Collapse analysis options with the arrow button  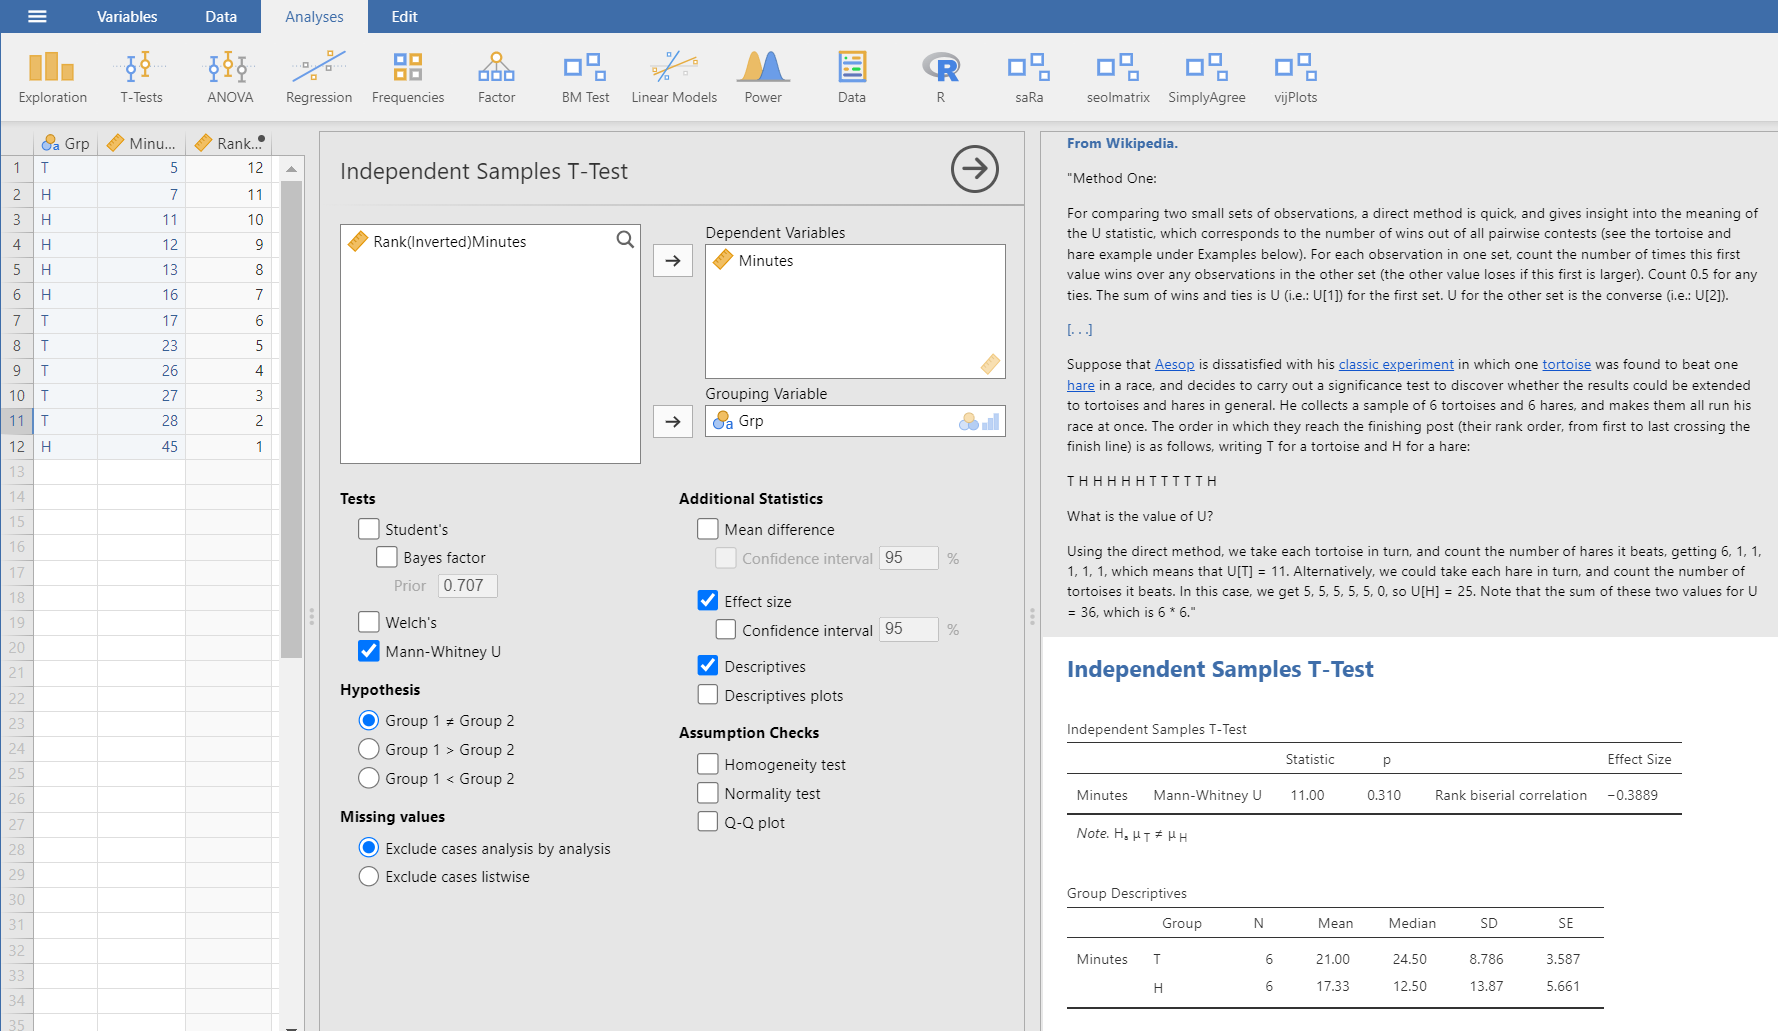[x=974, y=169]
